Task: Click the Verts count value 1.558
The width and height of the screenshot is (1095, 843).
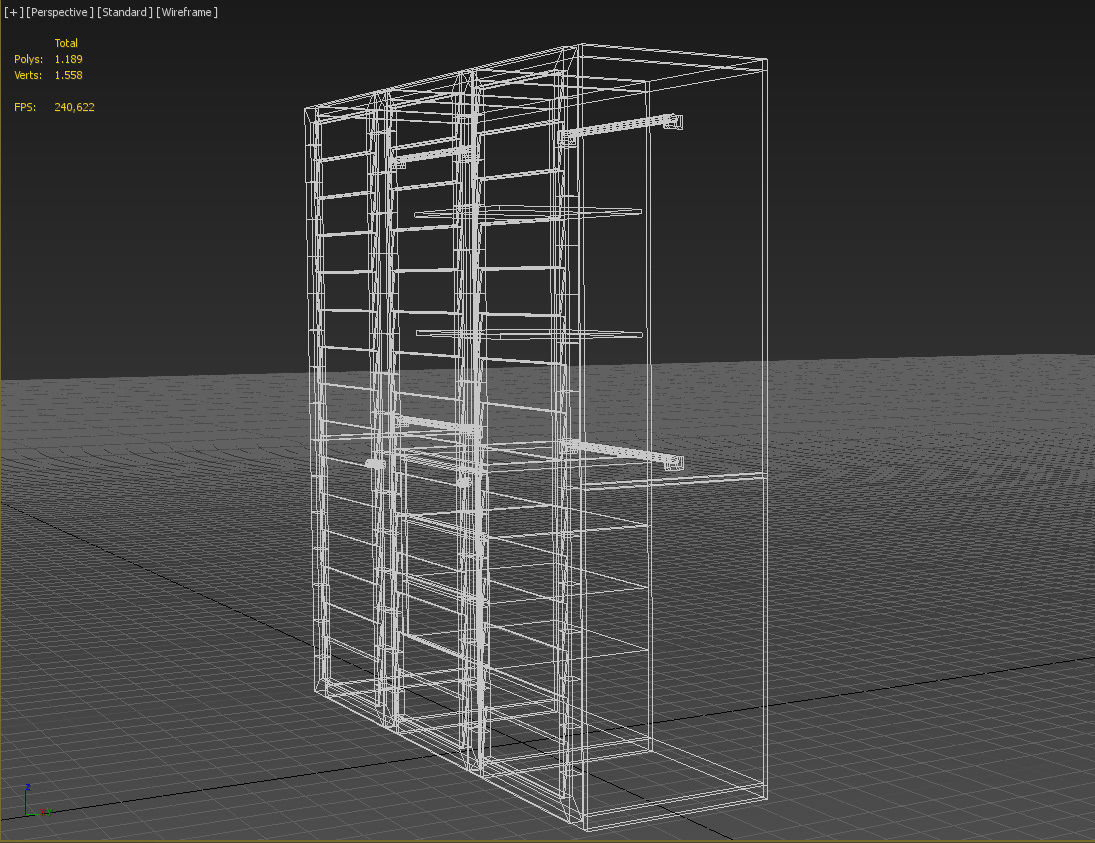Action: coord(68,75)
